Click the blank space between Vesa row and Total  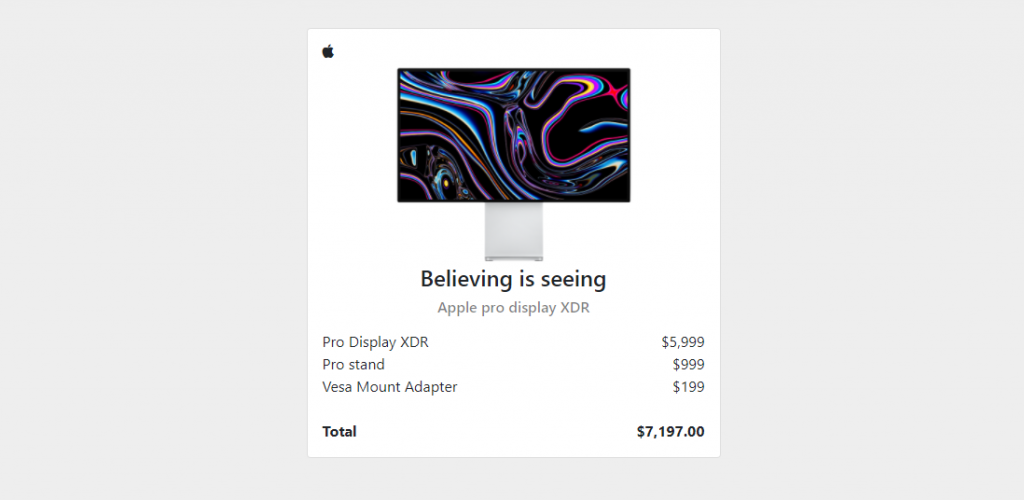pos(513,410)
